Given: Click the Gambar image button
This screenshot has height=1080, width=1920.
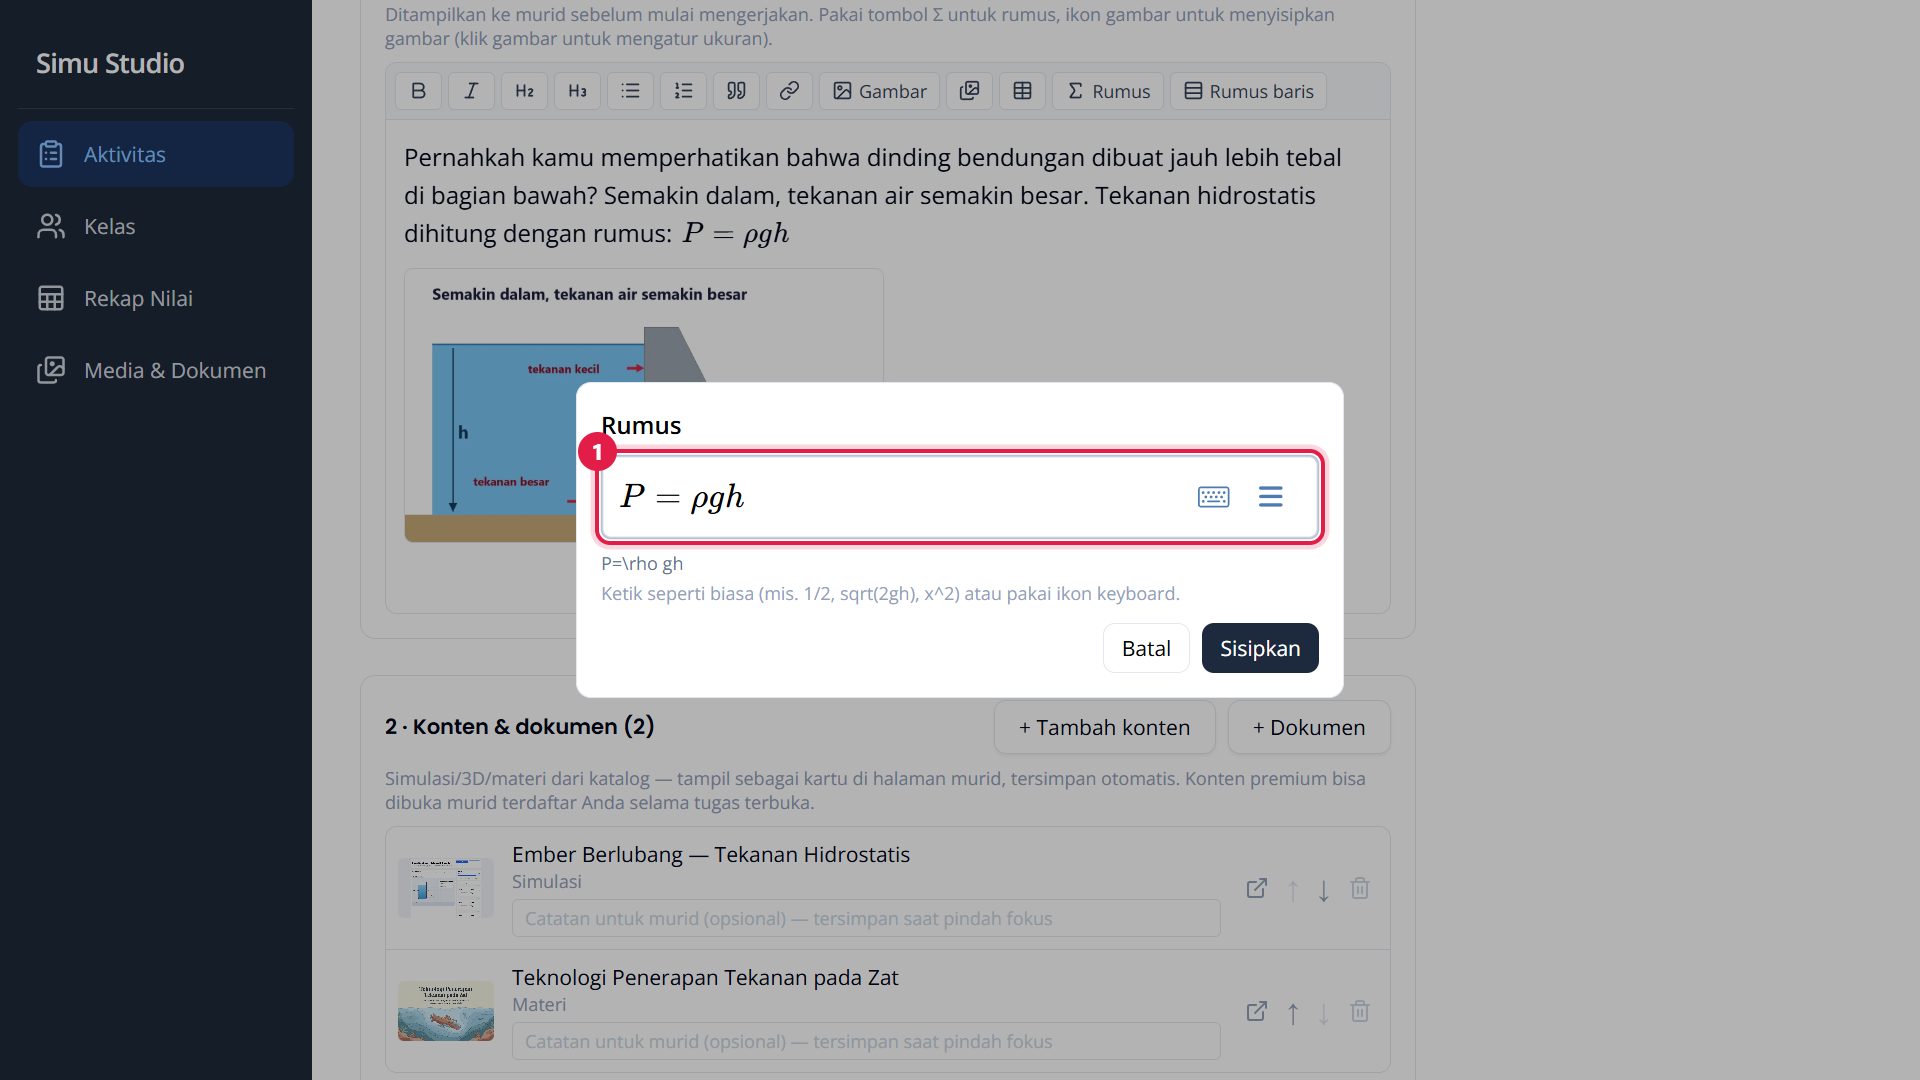Looking at the screenshot, I should [879, 91].
